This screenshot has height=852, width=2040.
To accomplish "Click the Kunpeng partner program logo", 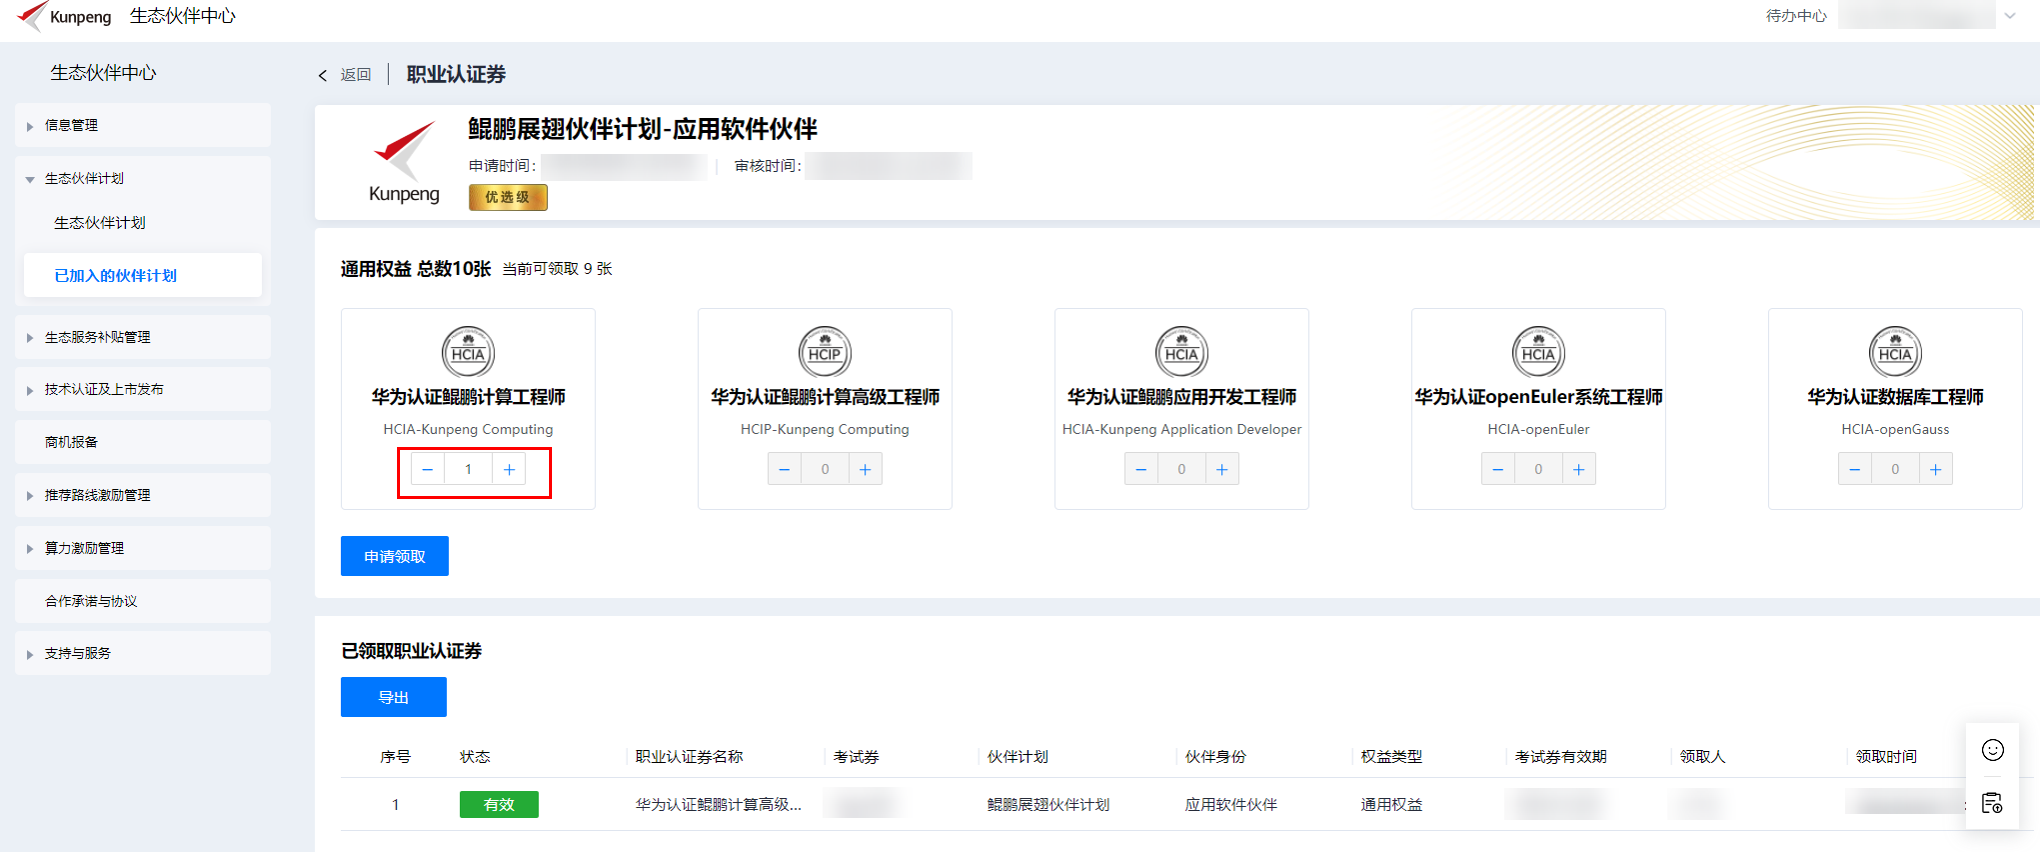I will pyautogui.click(x=404, y=163).
